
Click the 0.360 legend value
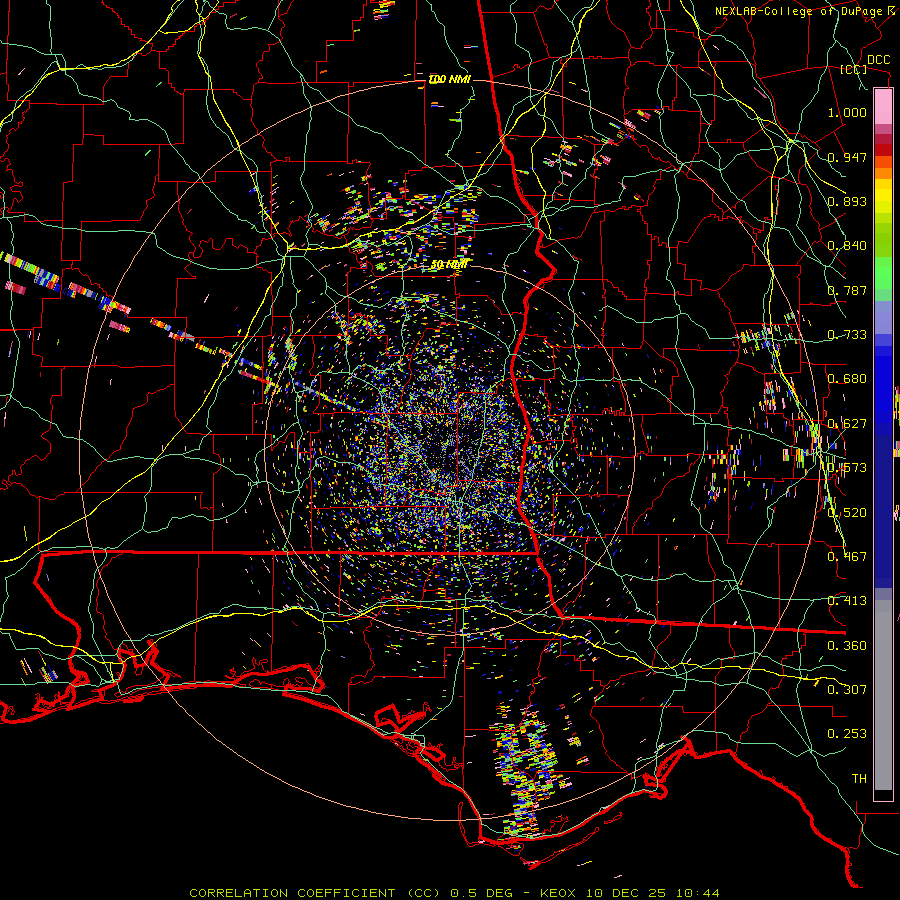tap(847, 646)
